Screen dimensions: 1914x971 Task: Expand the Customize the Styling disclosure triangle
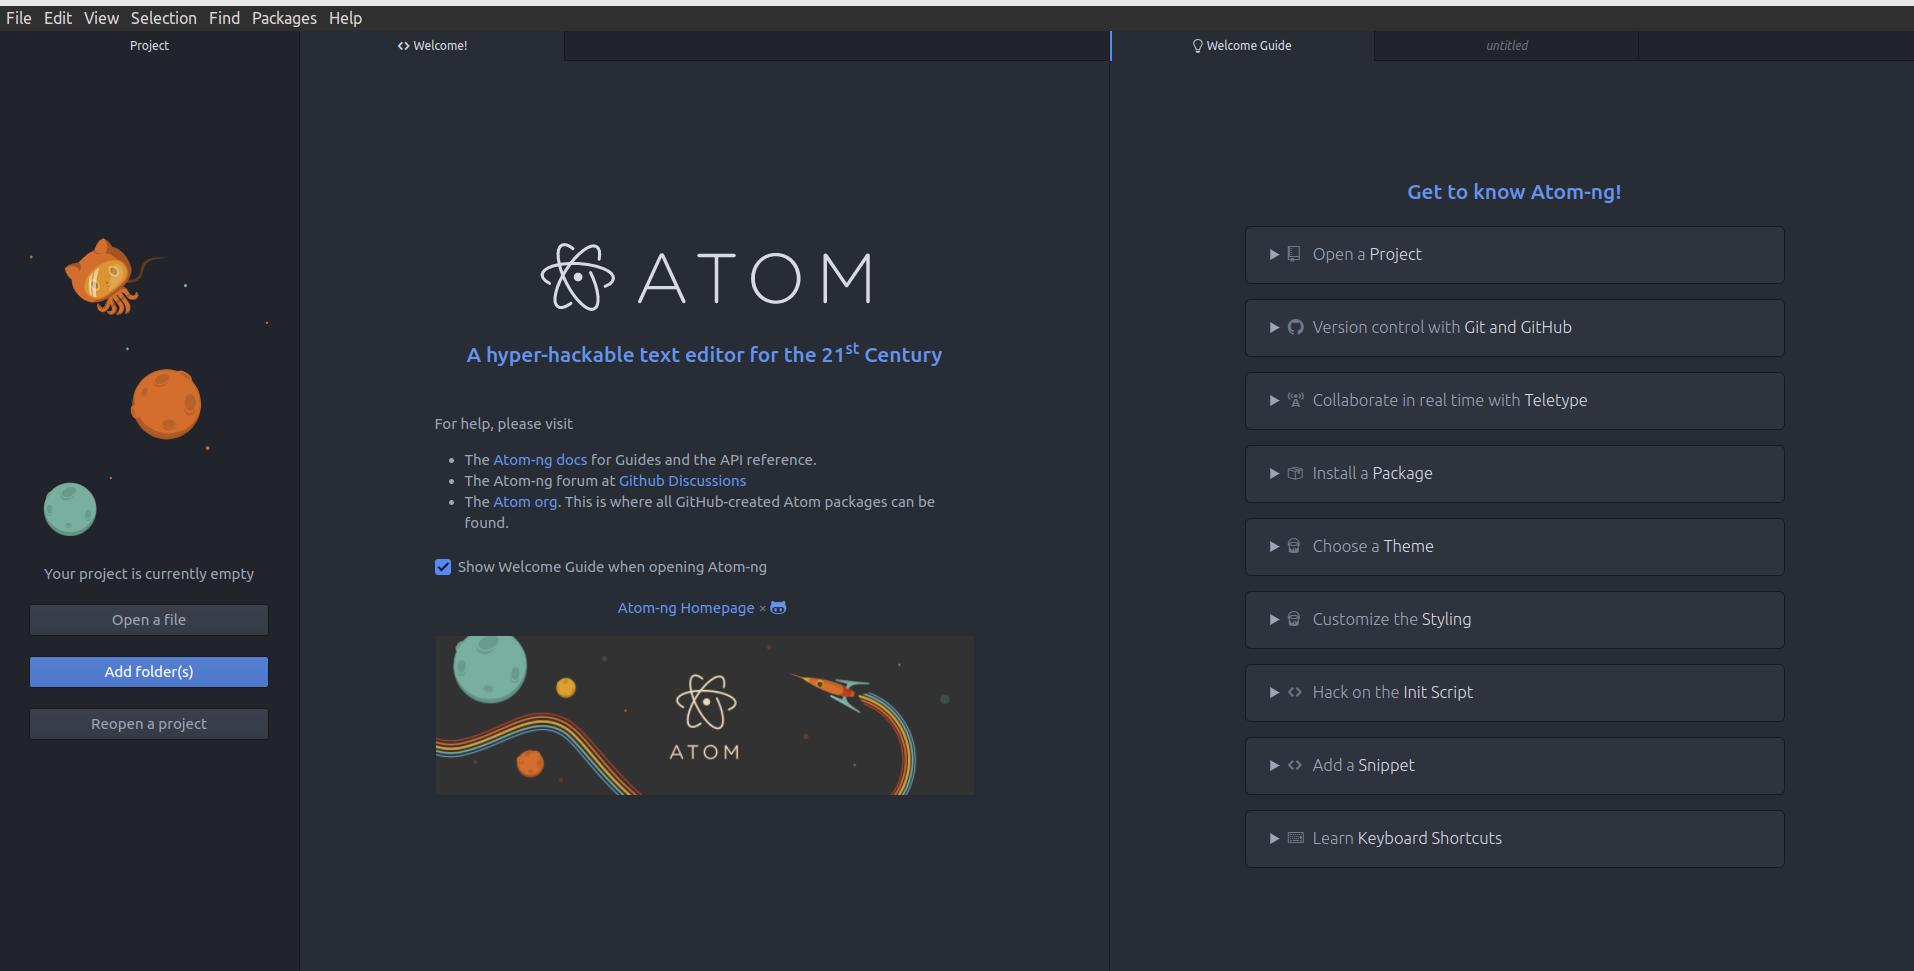[x=1274, y=619]
